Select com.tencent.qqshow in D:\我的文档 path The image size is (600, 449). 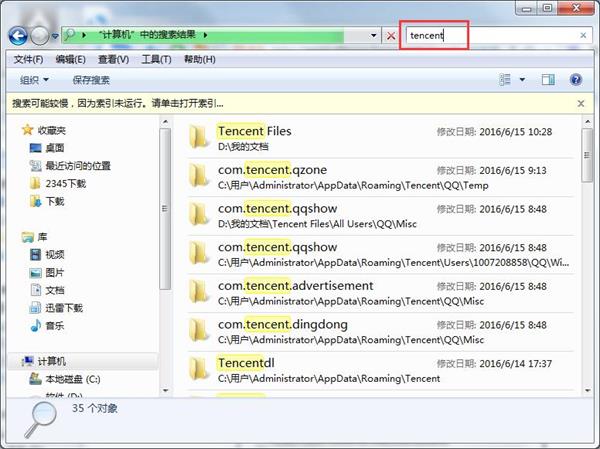[x=381, y=216]
